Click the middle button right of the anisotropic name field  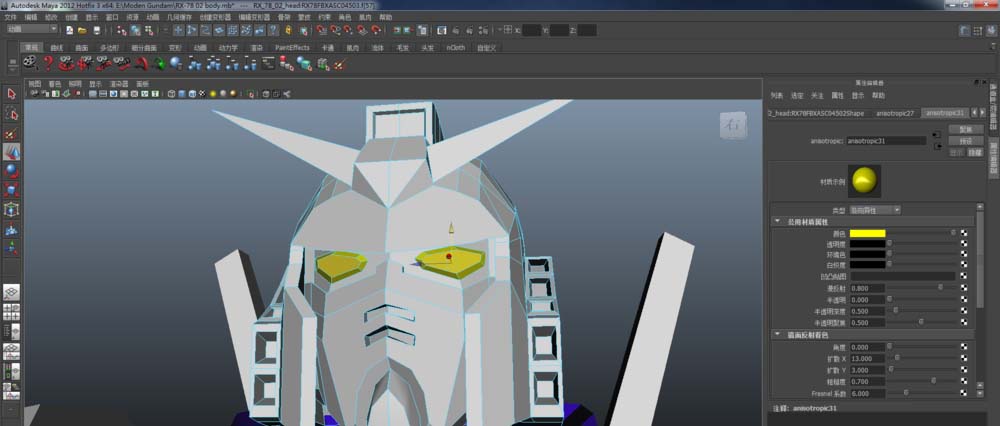966,141
